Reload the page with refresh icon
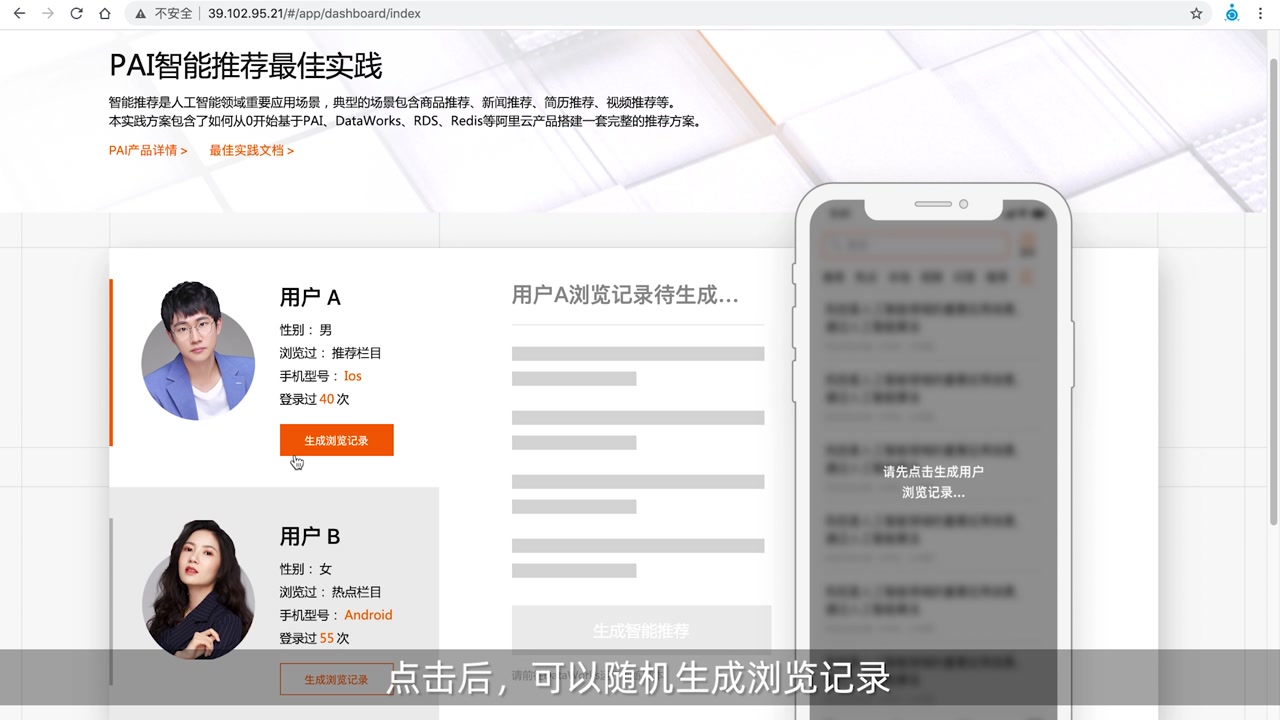 [76, 14]
